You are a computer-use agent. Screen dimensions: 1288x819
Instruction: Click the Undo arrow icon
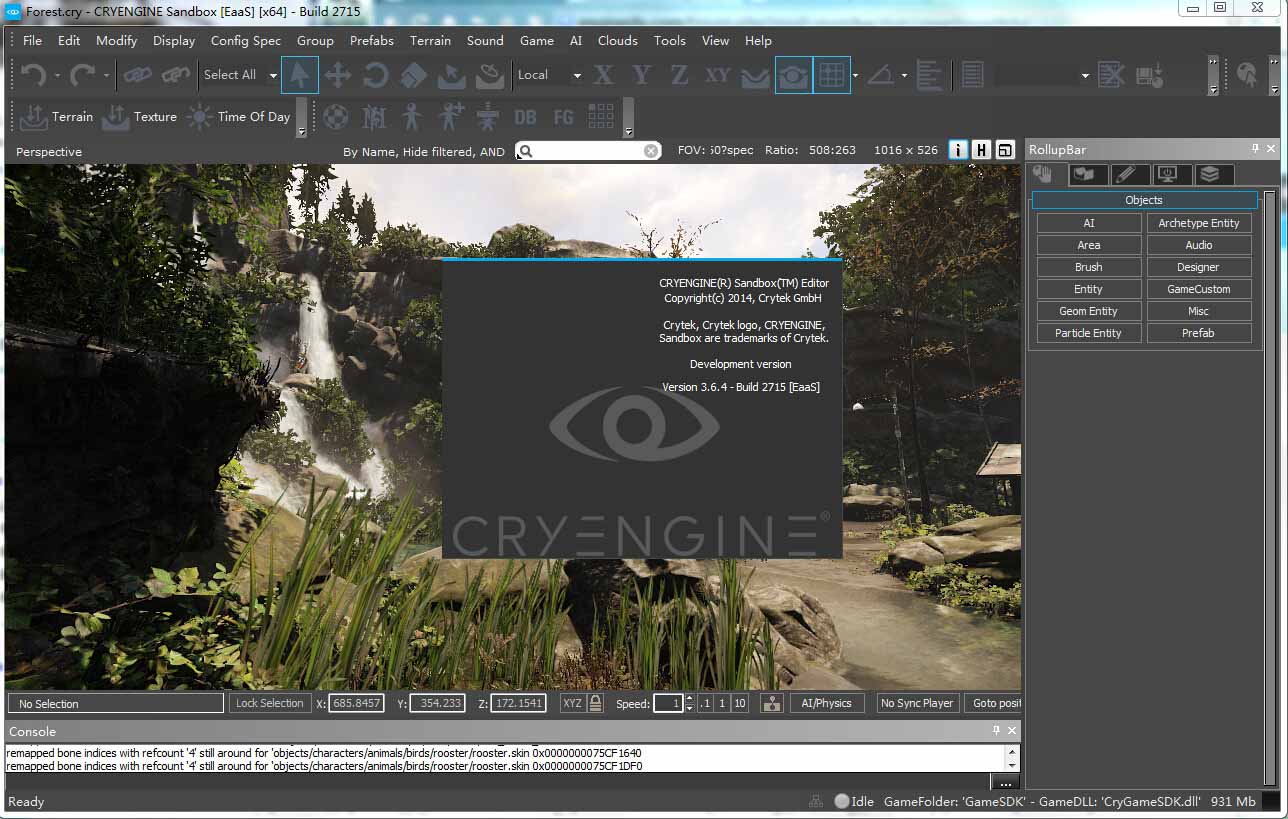(x=33, y=75)
